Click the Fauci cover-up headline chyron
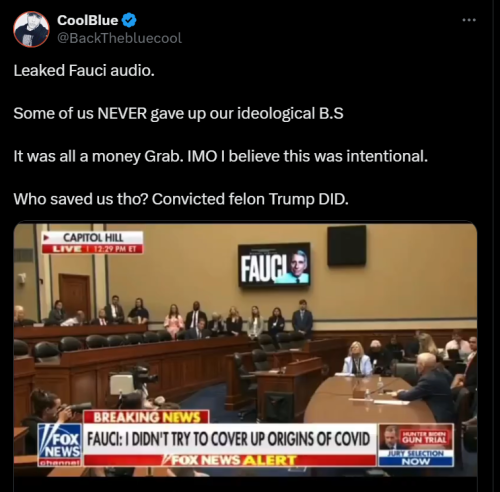The height and width of the screenshot is (492, 500). (229, 439)
